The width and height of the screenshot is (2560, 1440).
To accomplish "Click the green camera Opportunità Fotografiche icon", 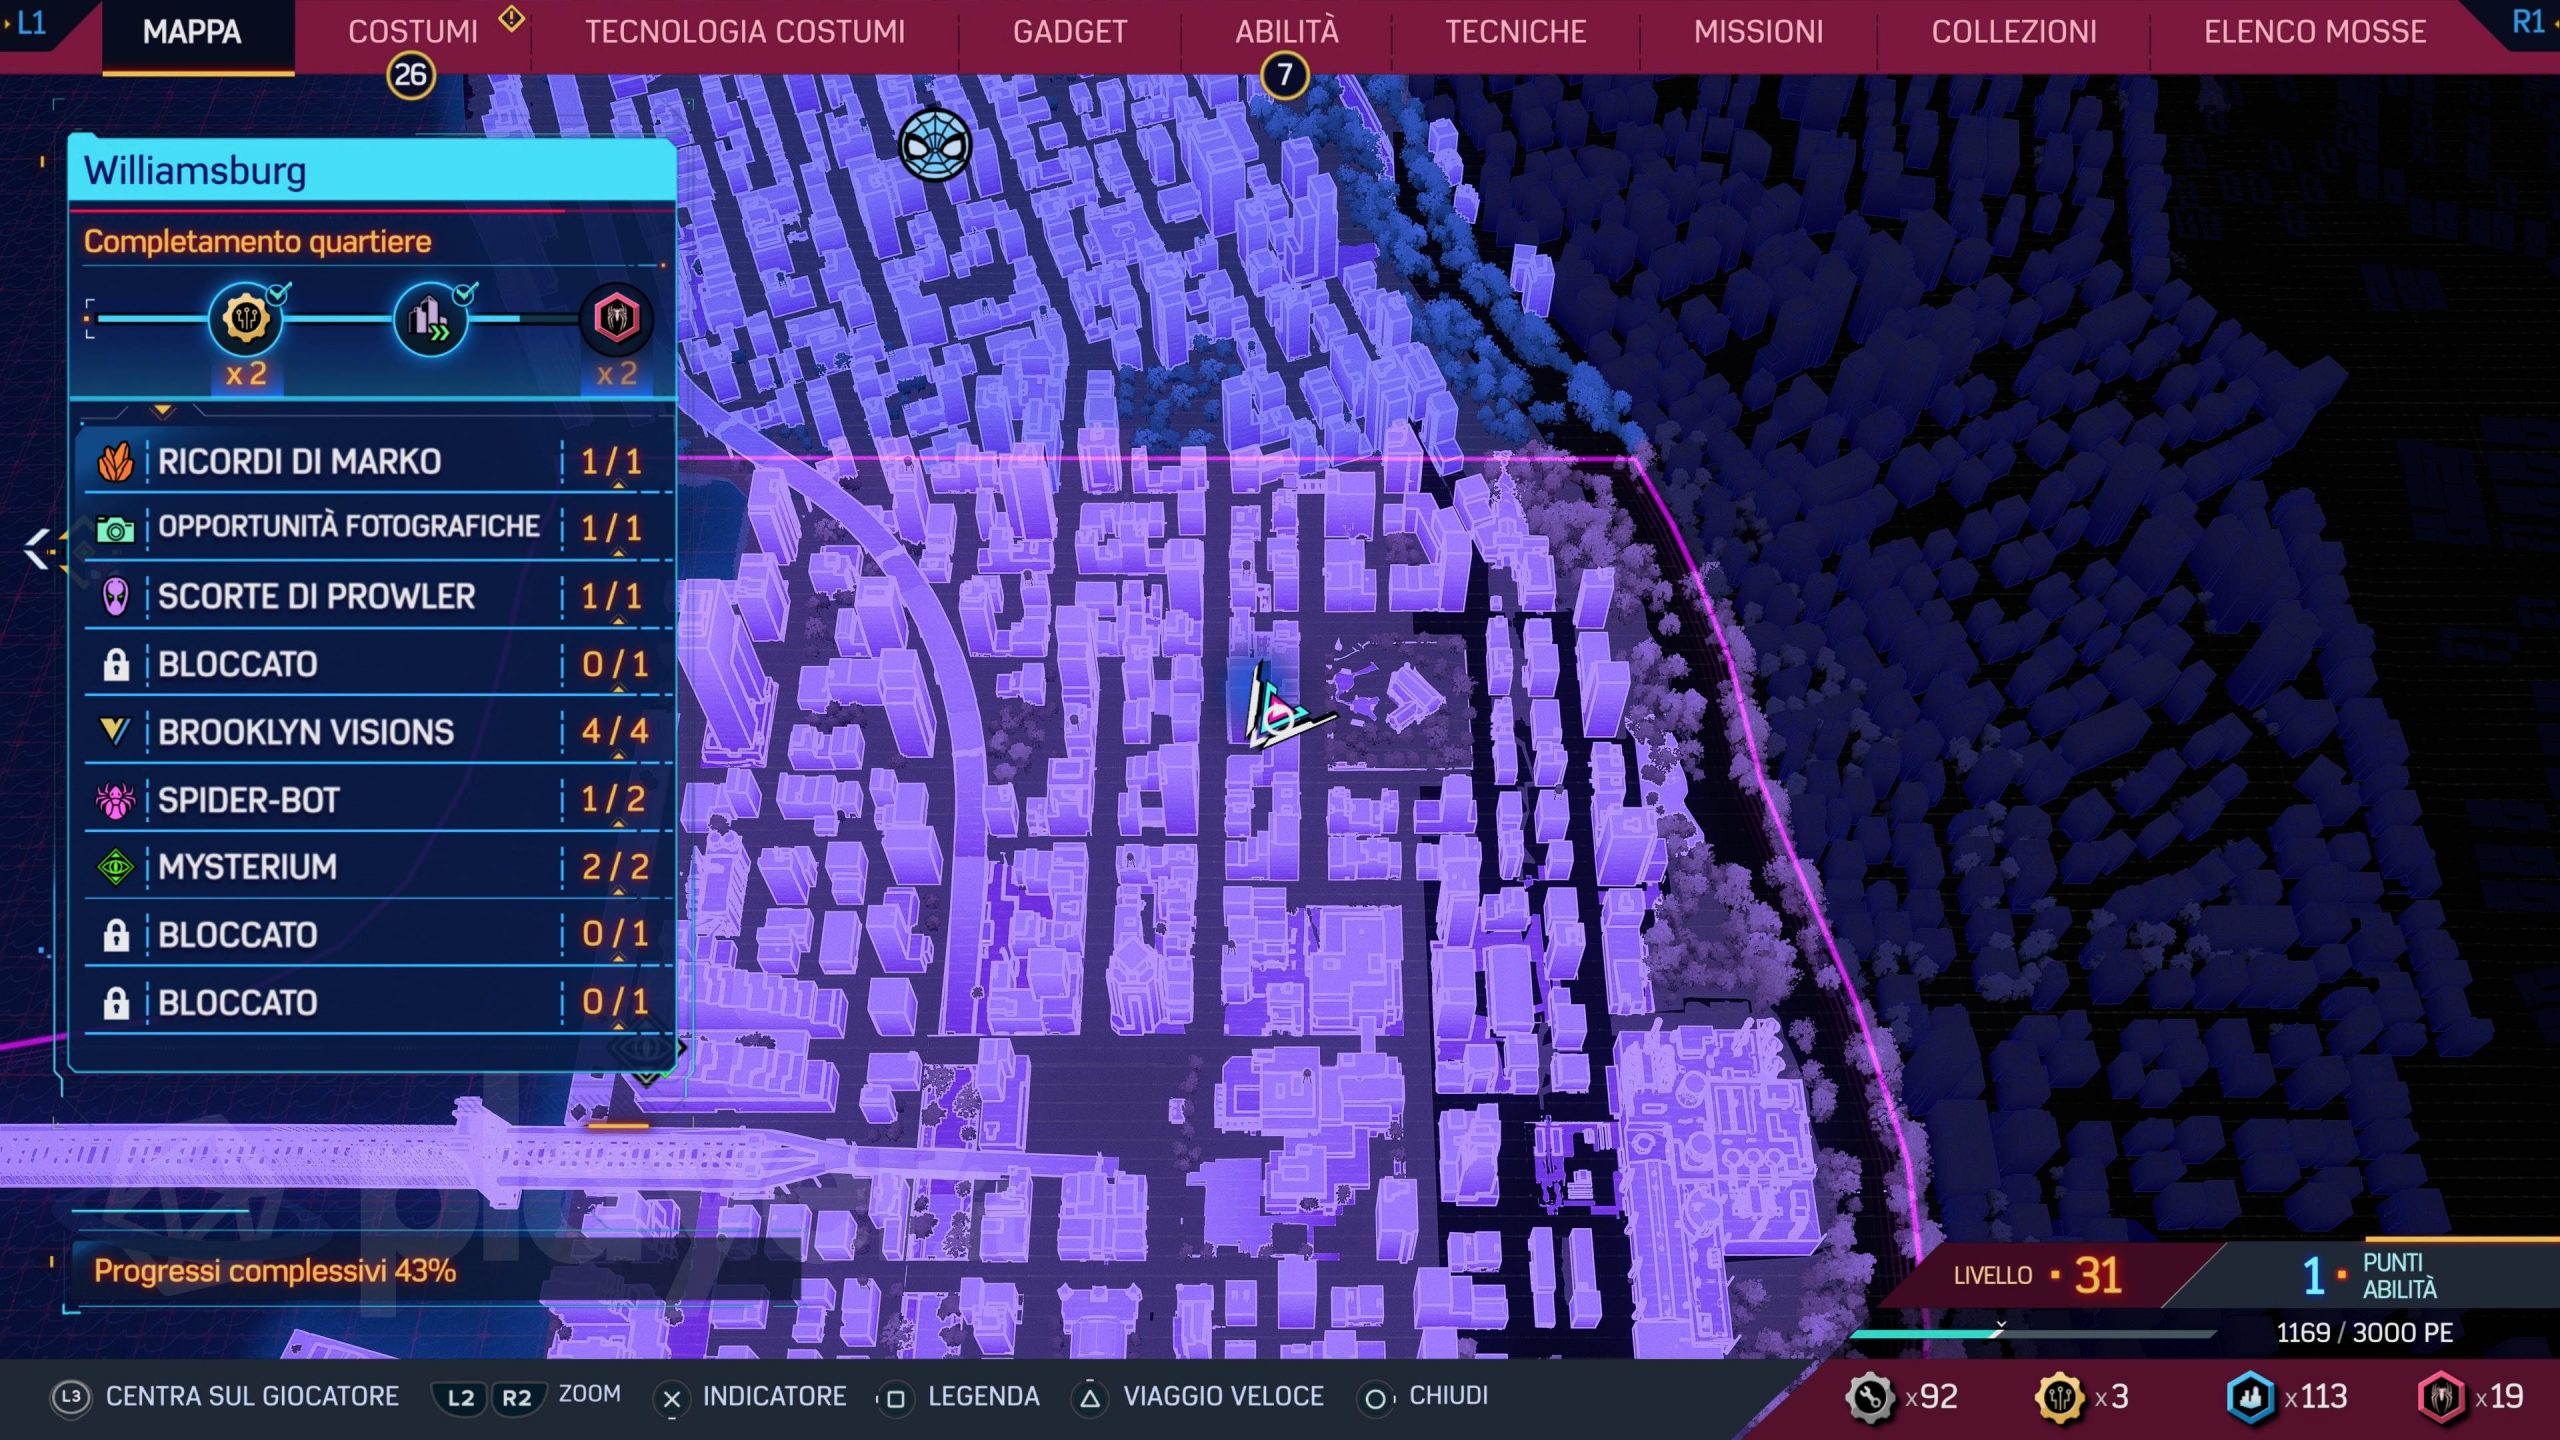I will coord(115,529).
